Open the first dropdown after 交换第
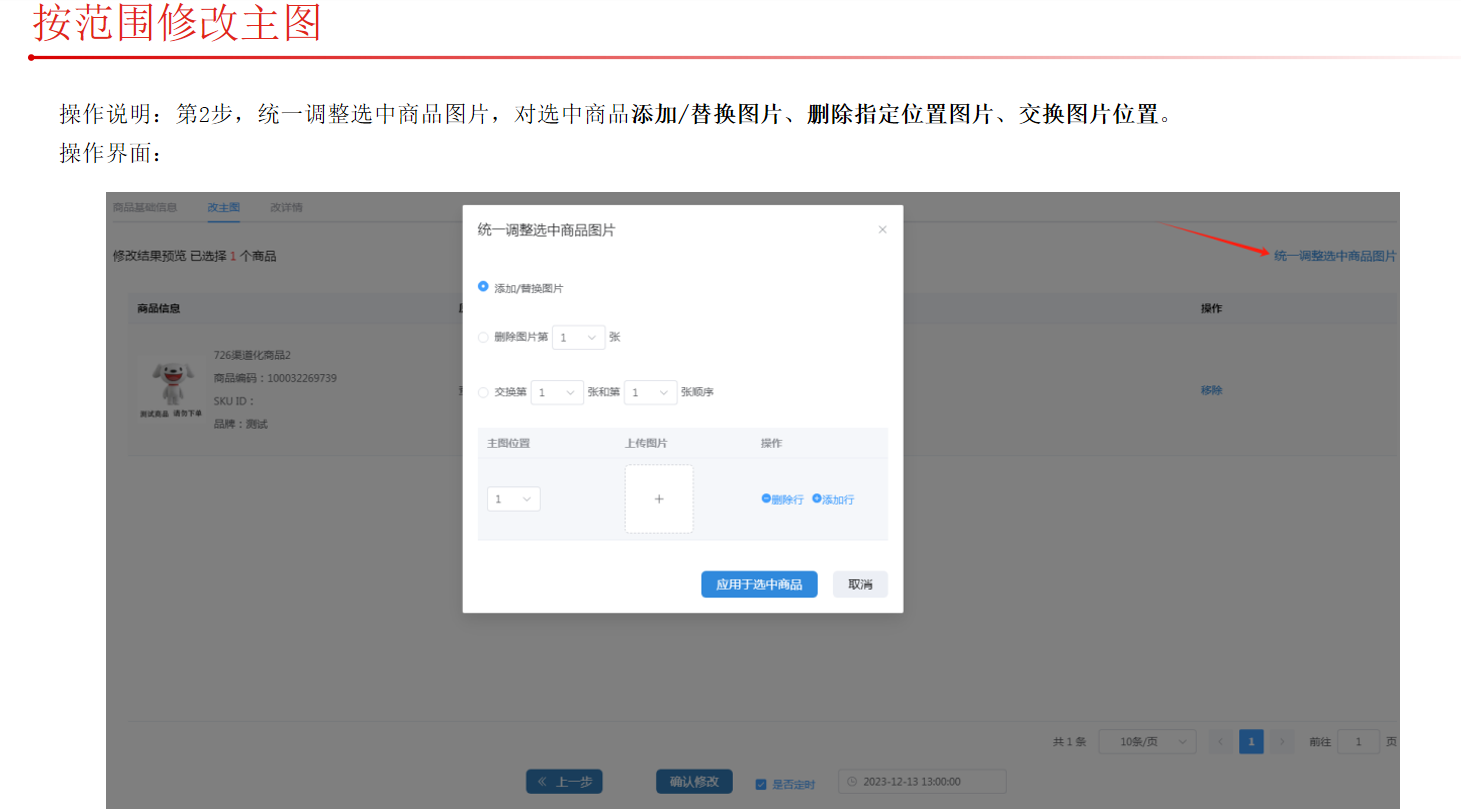 coord(557,393)
